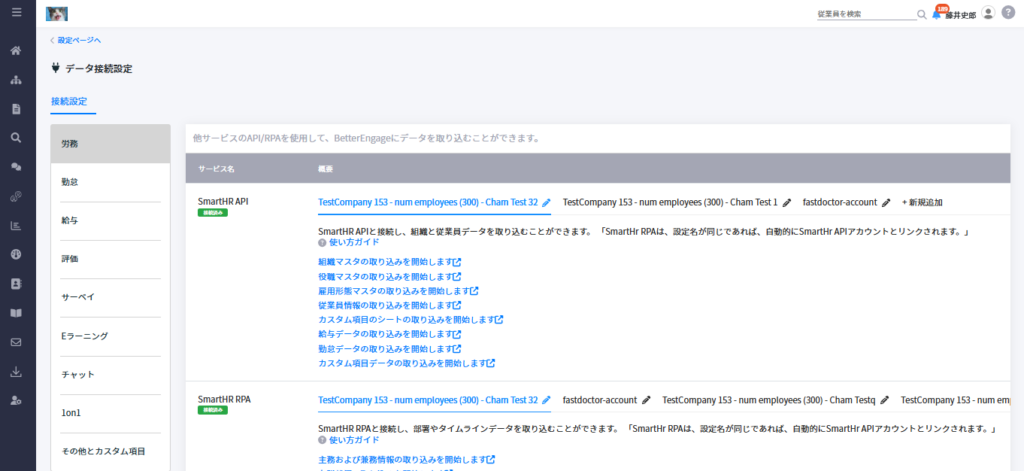Click カスタム項目のシートの取り込みを開始します link
The width and height of the screenshot is (1024, 471).
(411, 319)
